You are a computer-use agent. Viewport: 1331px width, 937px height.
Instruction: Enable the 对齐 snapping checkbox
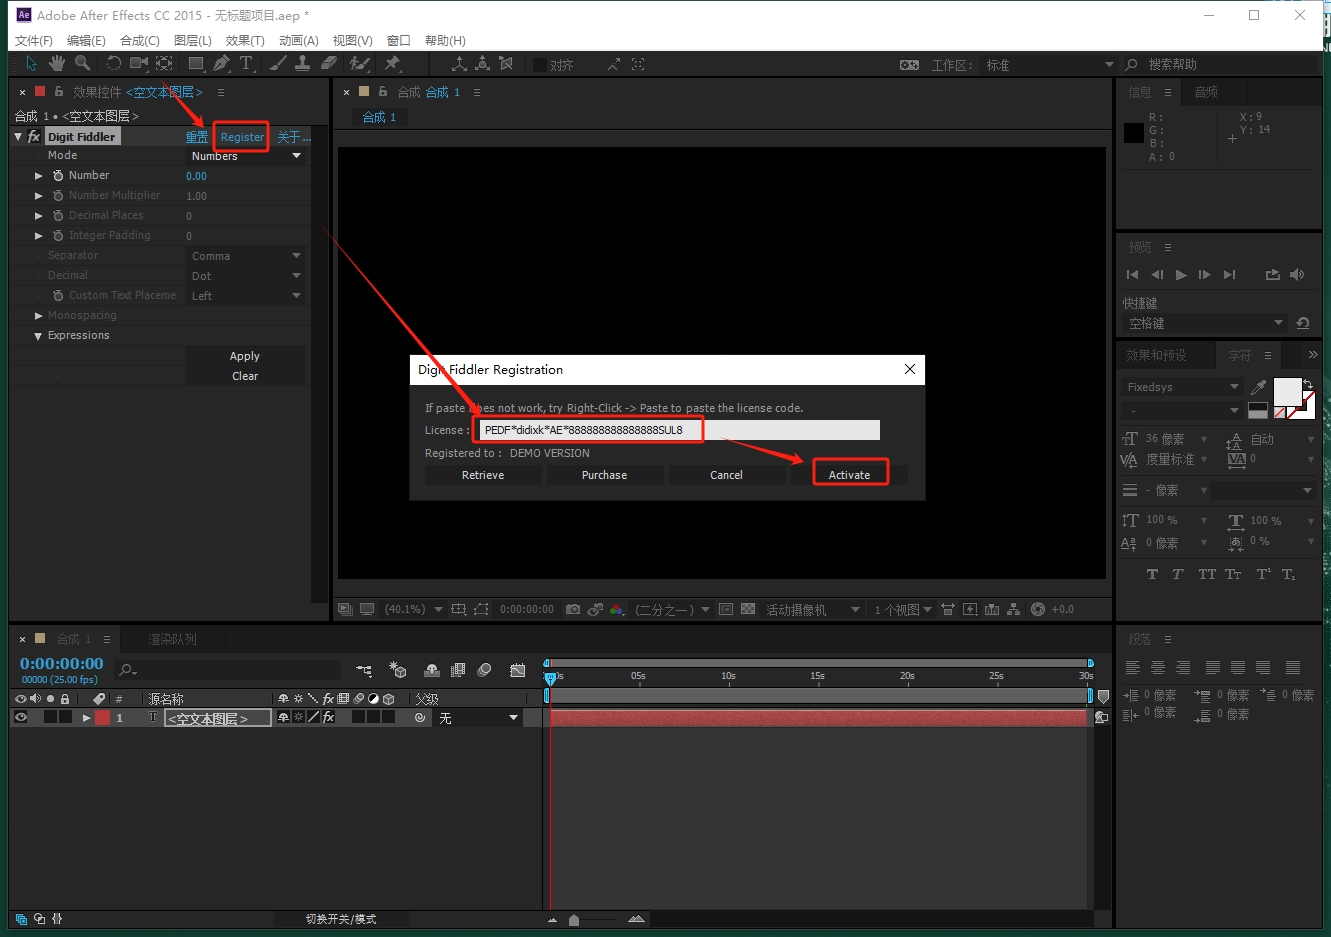(x=540, y=65)
